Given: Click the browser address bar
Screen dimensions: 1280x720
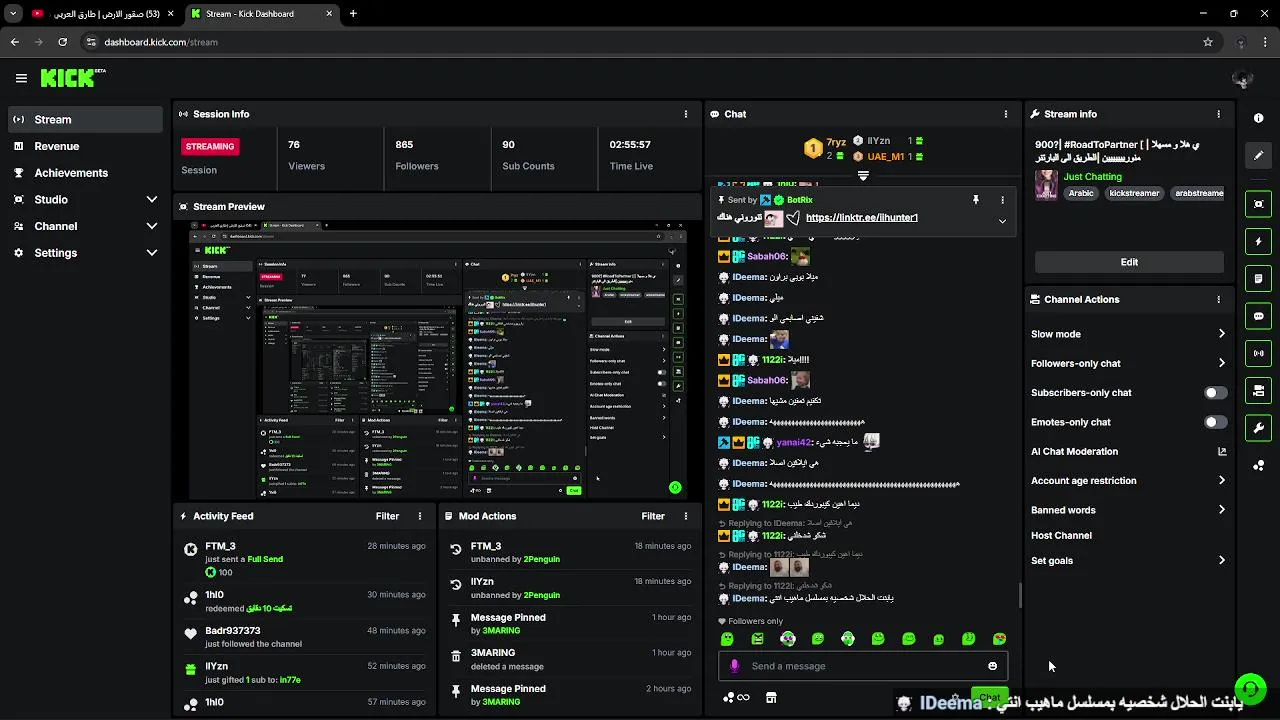Looking at the screenshot, I should [640, 42].
